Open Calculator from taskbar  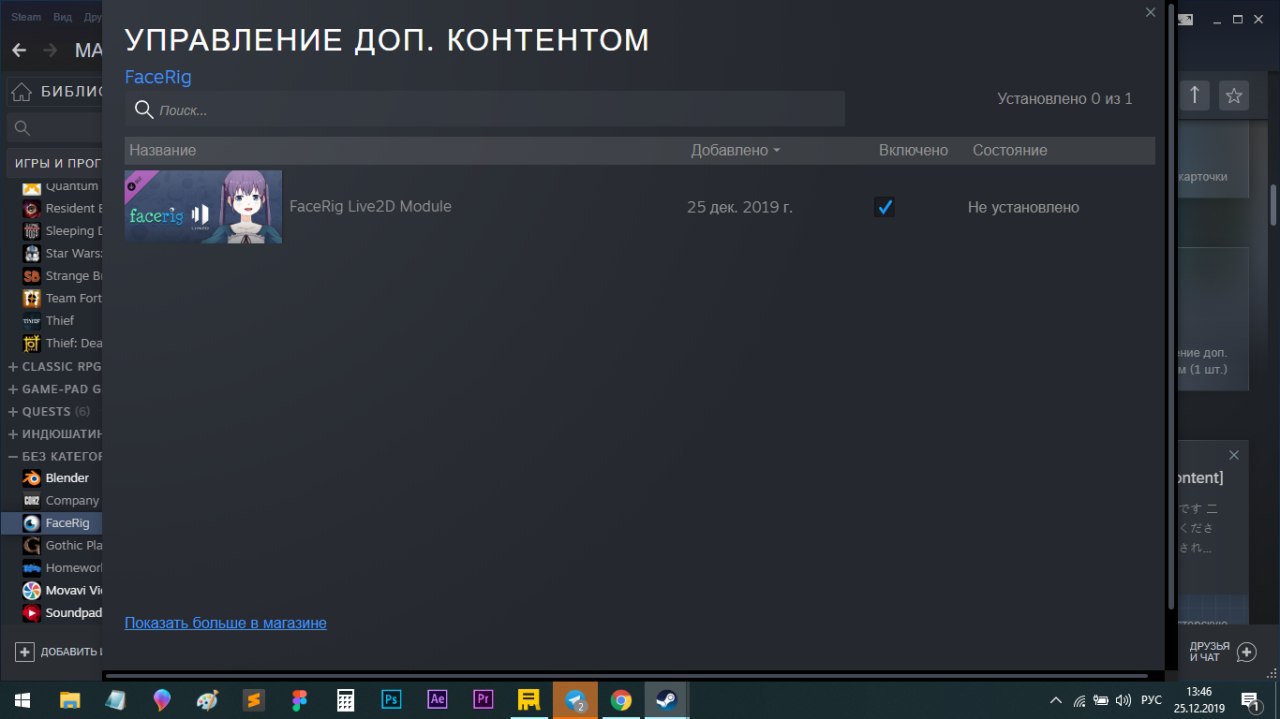click(345, 699)
